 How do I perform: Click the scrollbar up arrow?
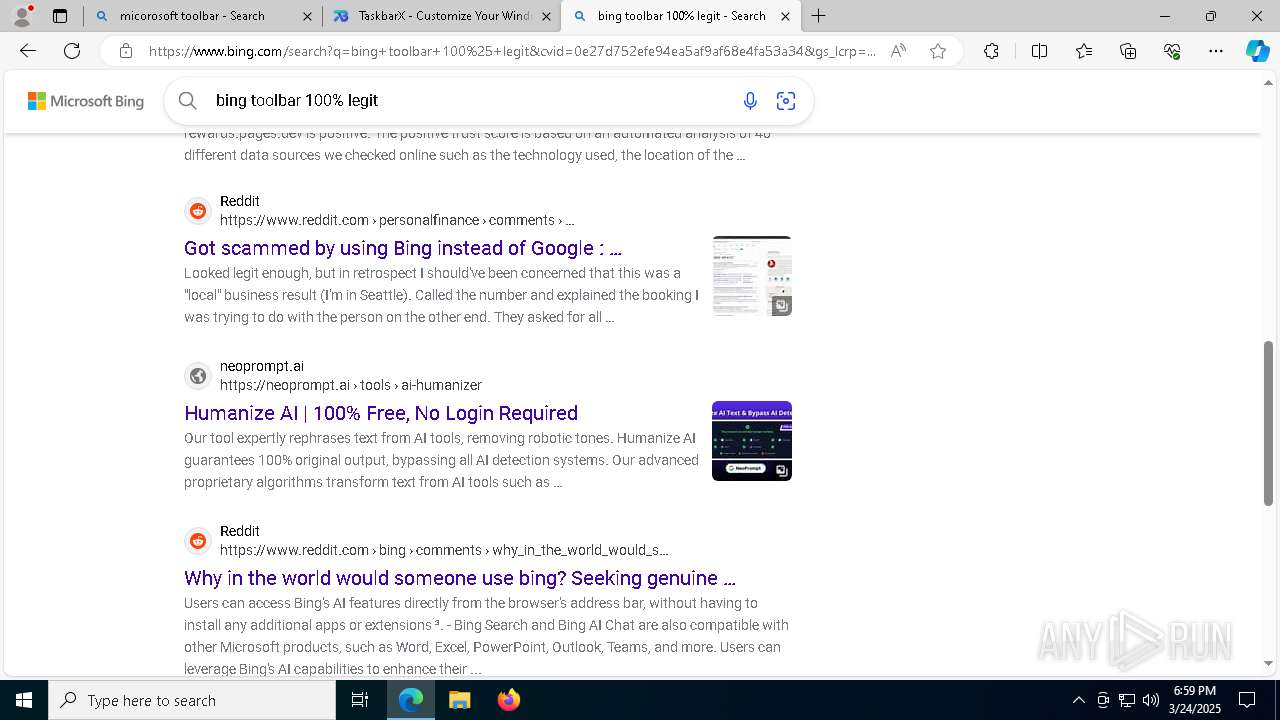1269,82
